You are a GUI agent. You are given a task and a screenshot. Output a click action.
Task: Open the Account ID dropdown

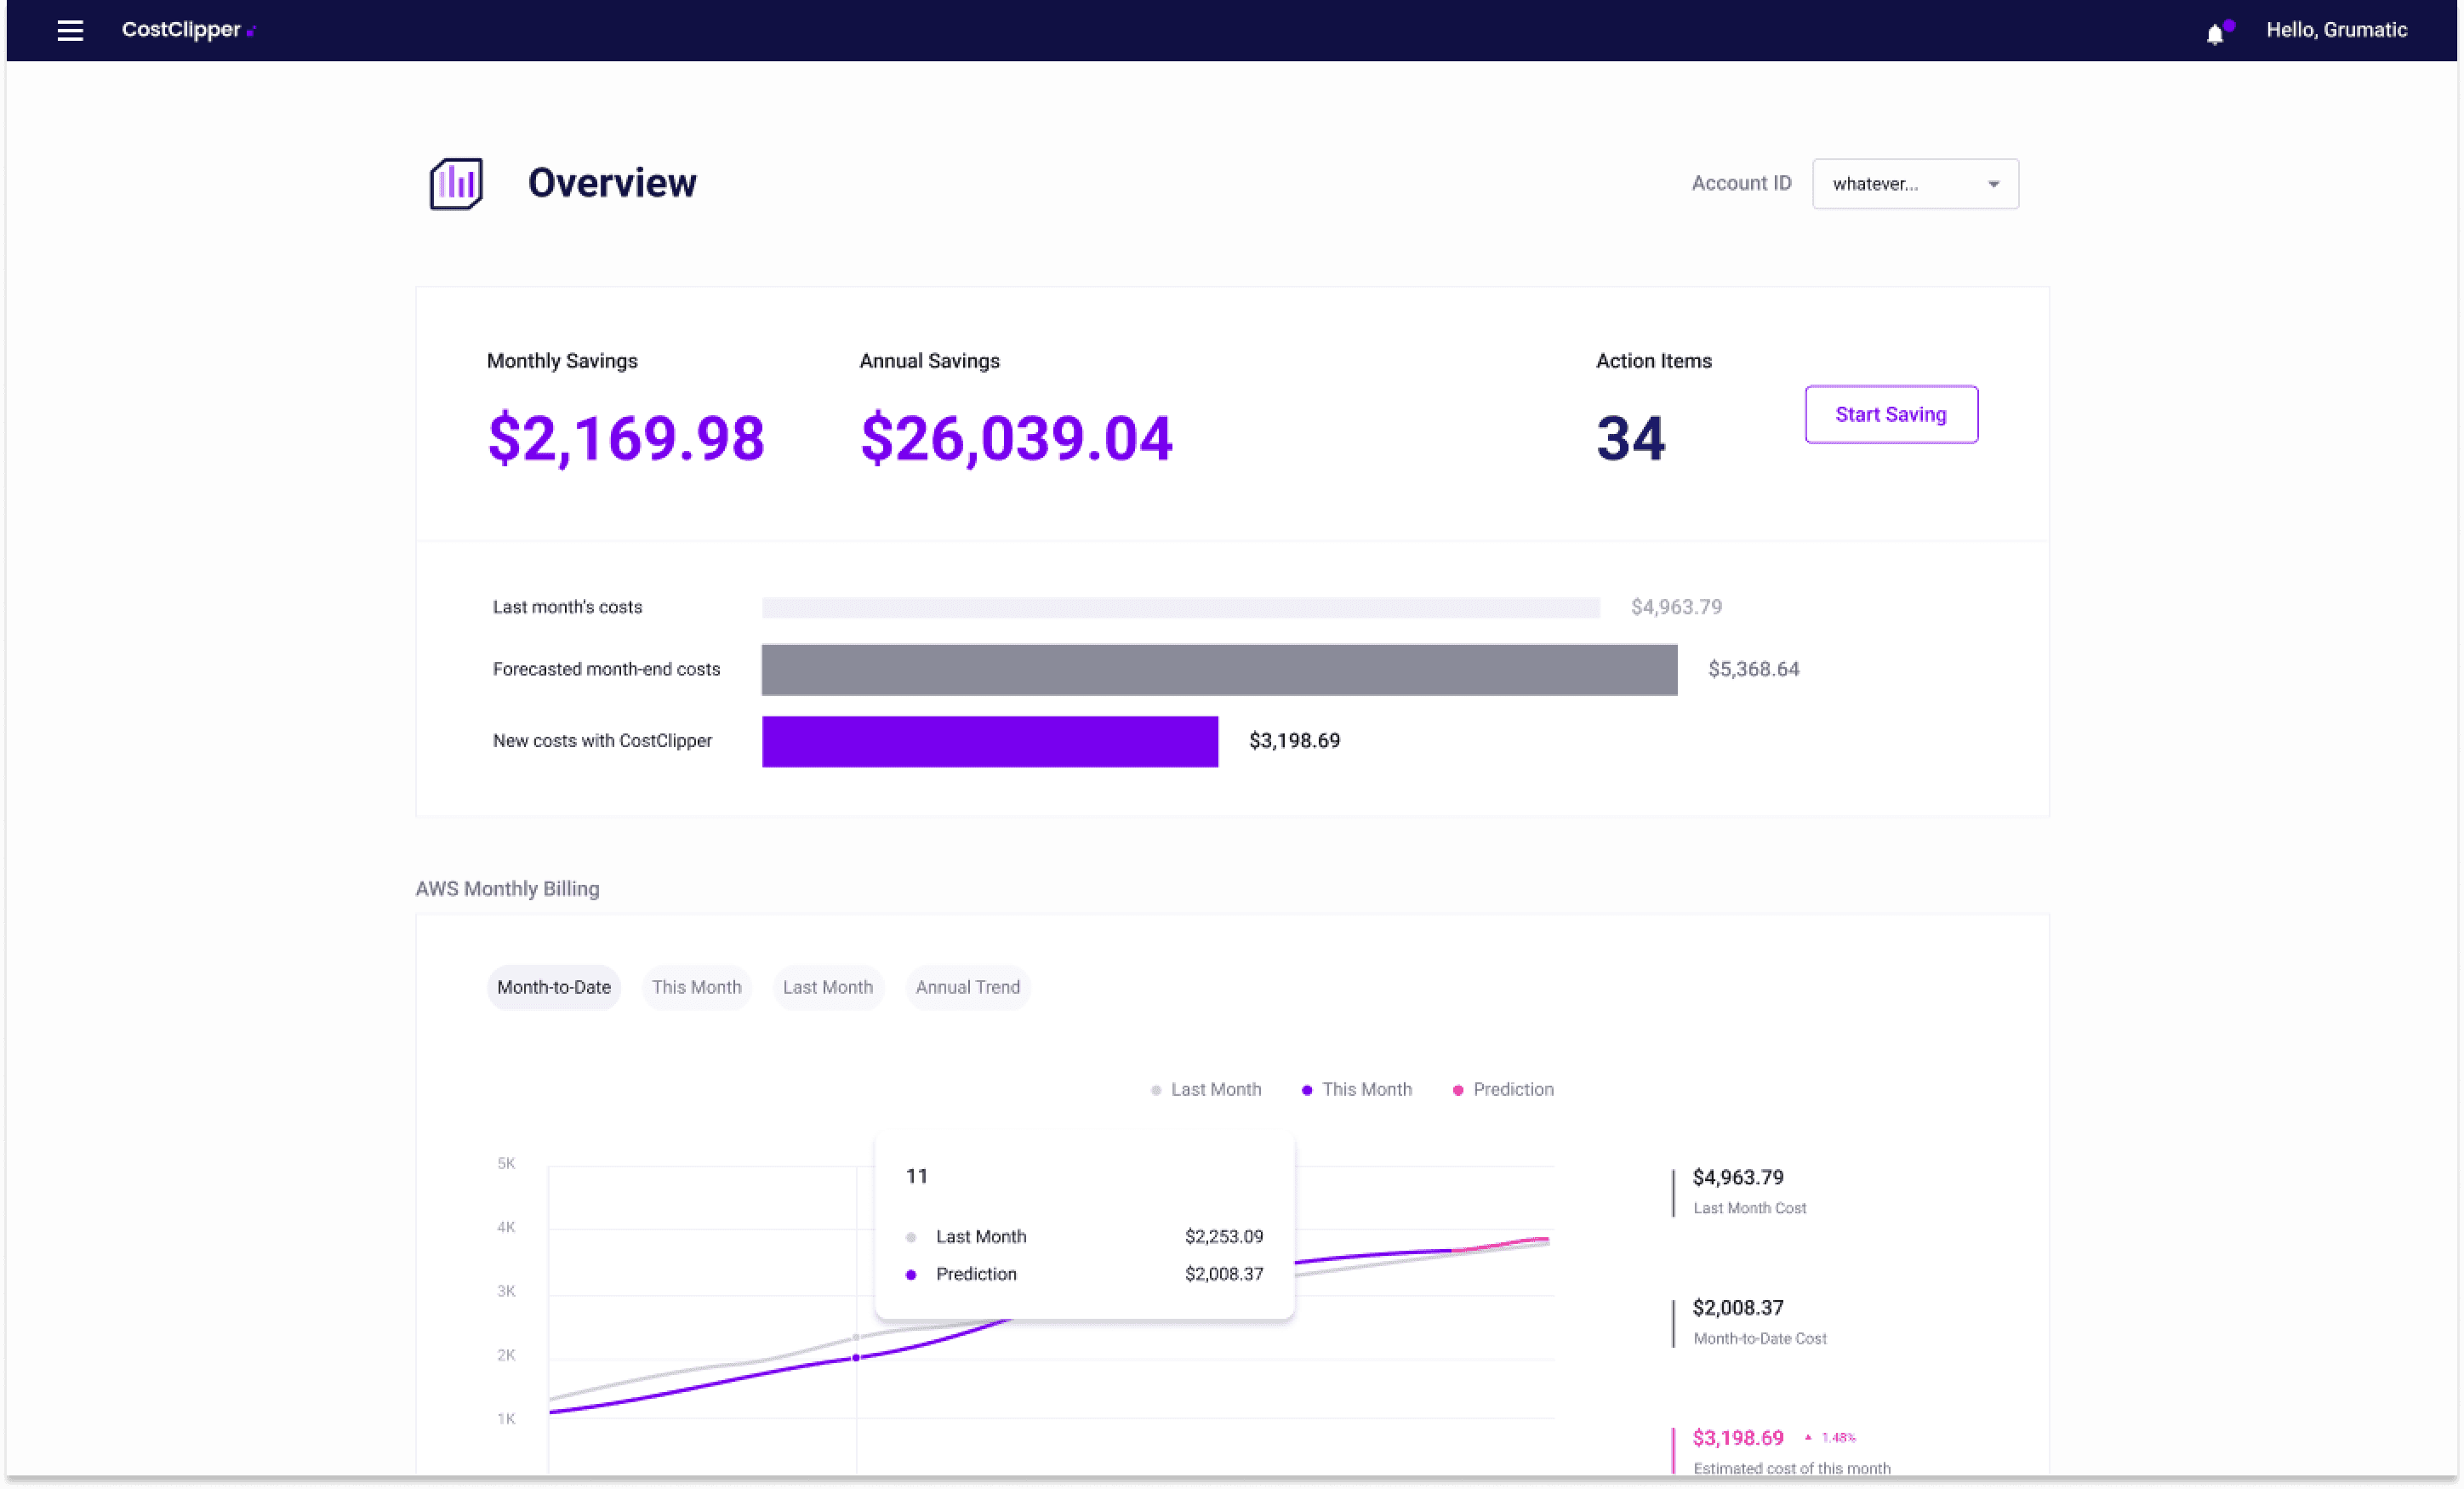pyautogui.click(x=1915, y=184)
